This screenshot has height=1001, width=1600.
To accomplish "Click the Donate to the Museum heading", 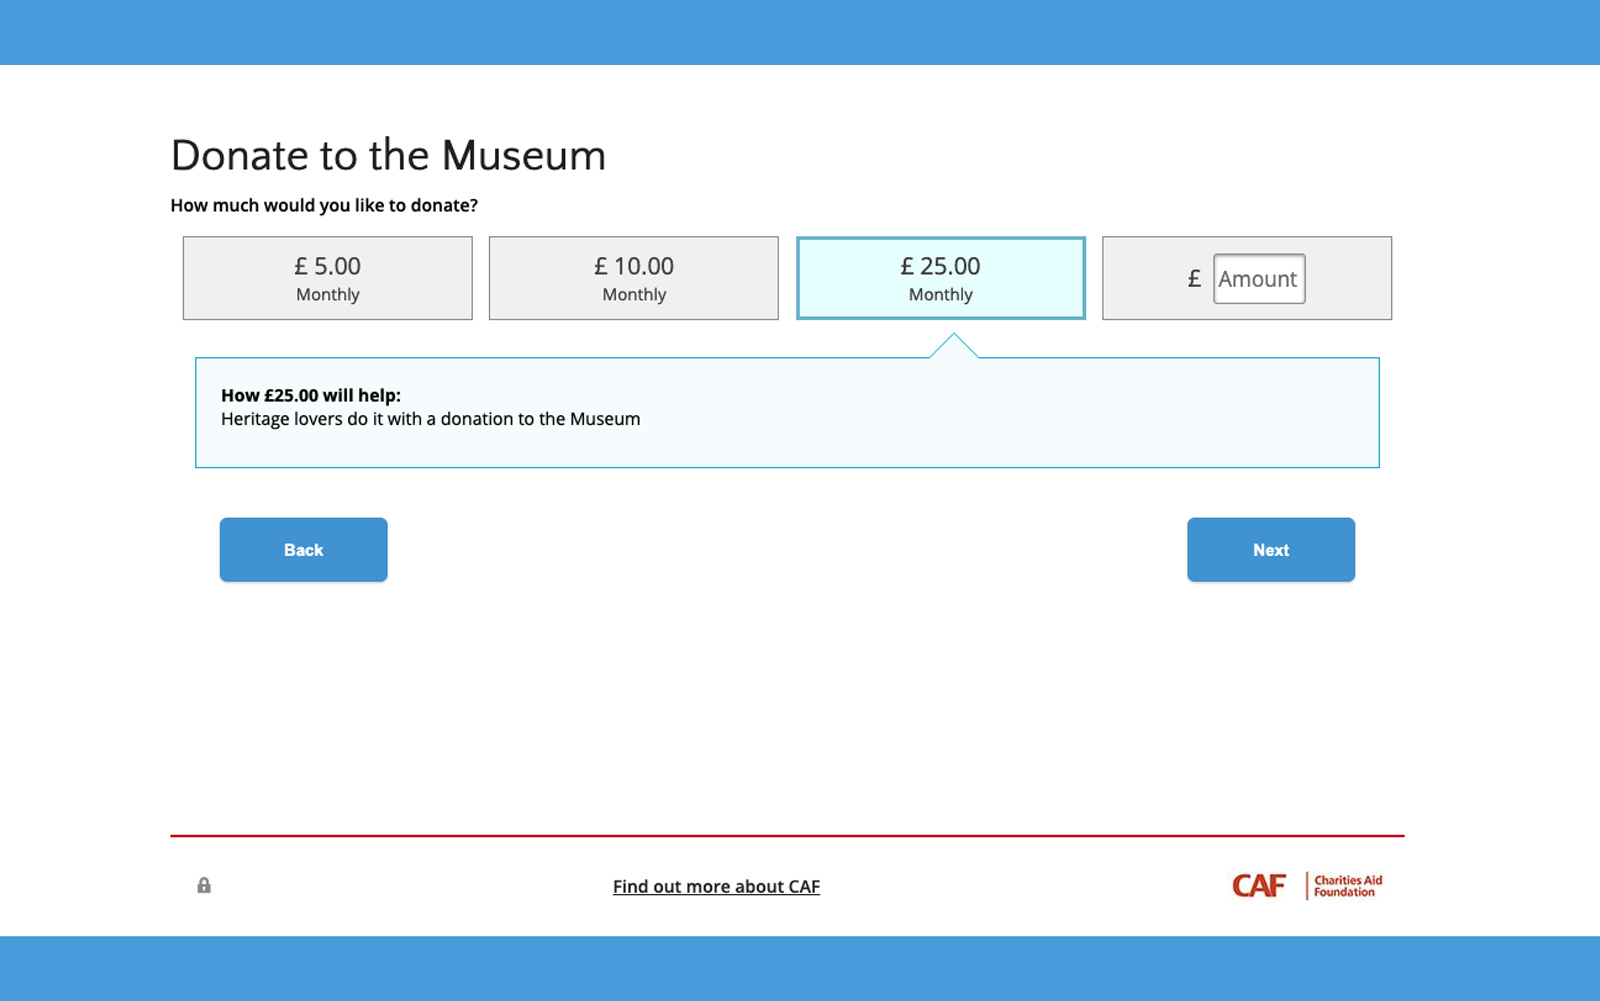I will pos(388,156).
